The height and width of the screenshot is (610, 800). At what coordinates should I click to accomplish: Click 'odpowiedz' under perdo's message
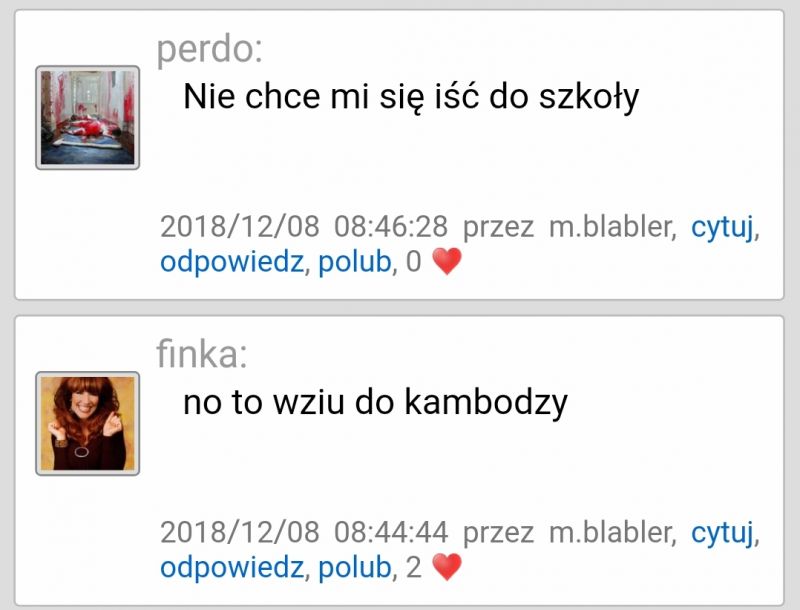pos(232,262)
